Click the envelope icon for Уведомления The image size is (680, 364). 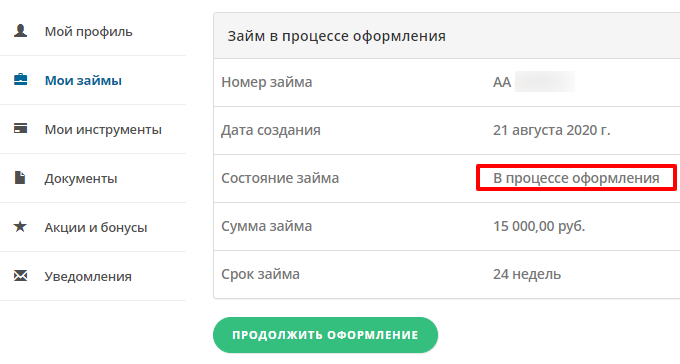point(20,275)
